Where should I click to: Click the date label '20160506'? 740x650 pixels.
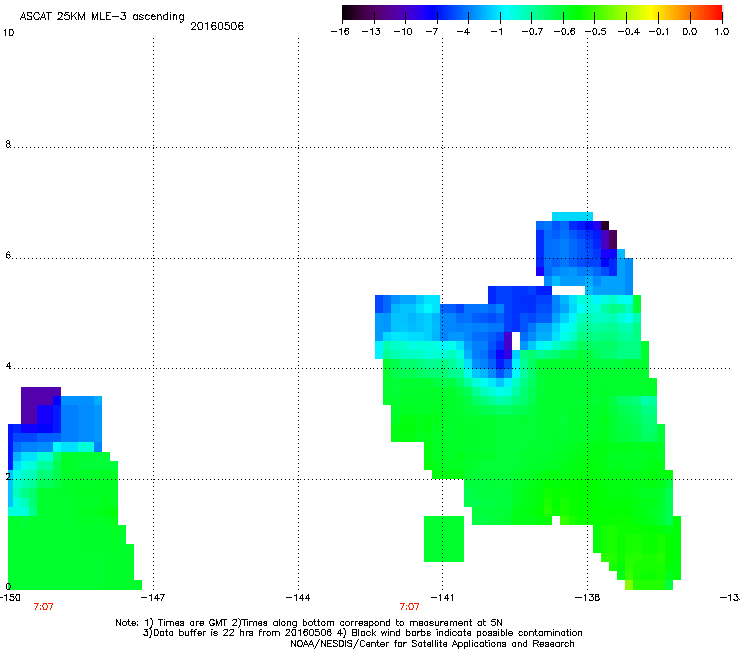217,26
